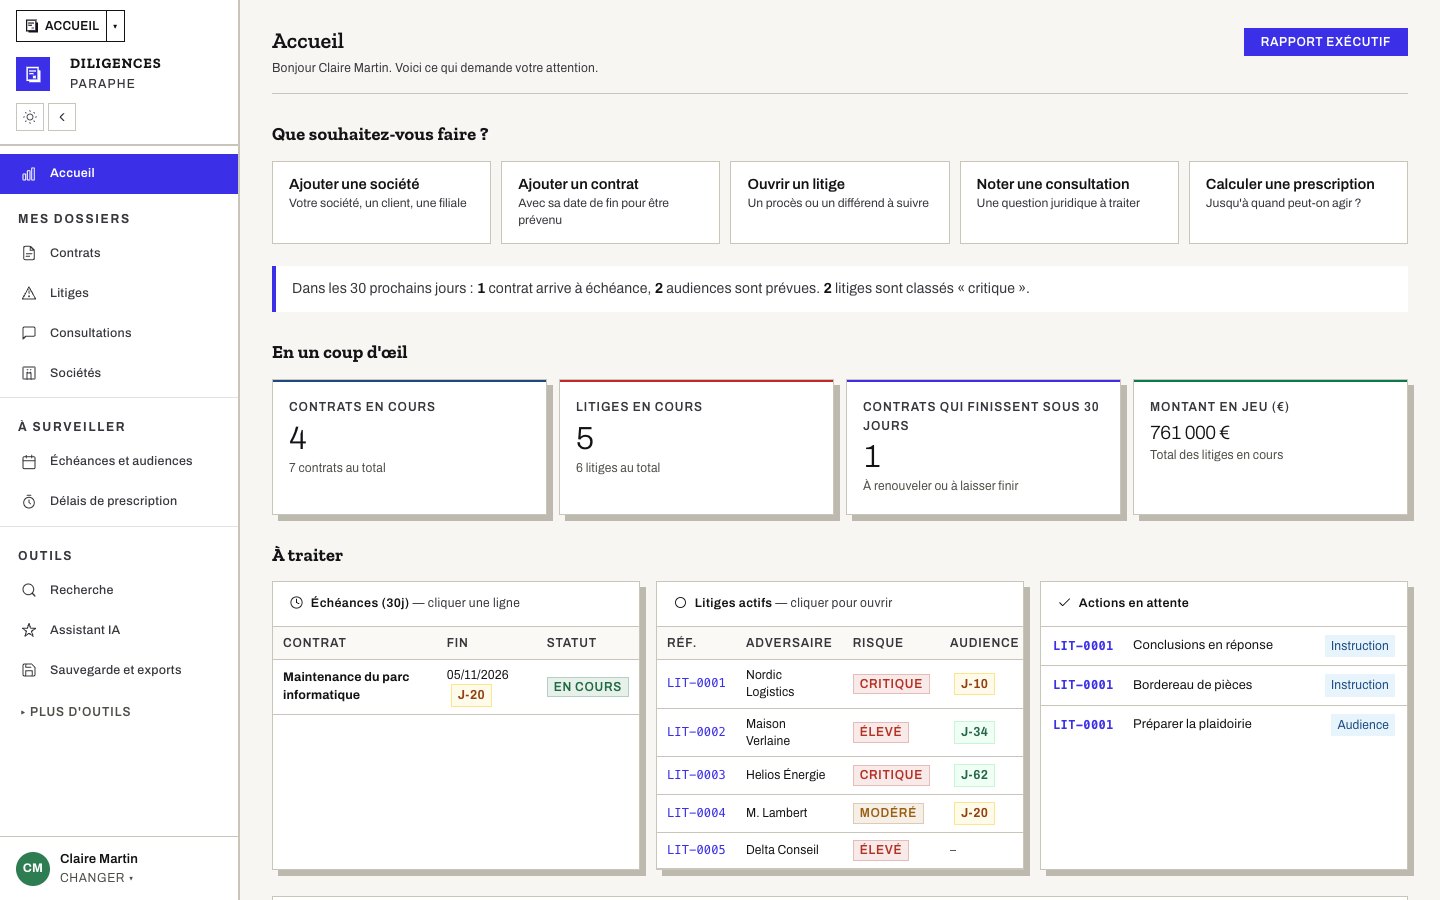1440x900 pixels.
Task: Open litigation link LIT-0002
Action: point(696,732)
